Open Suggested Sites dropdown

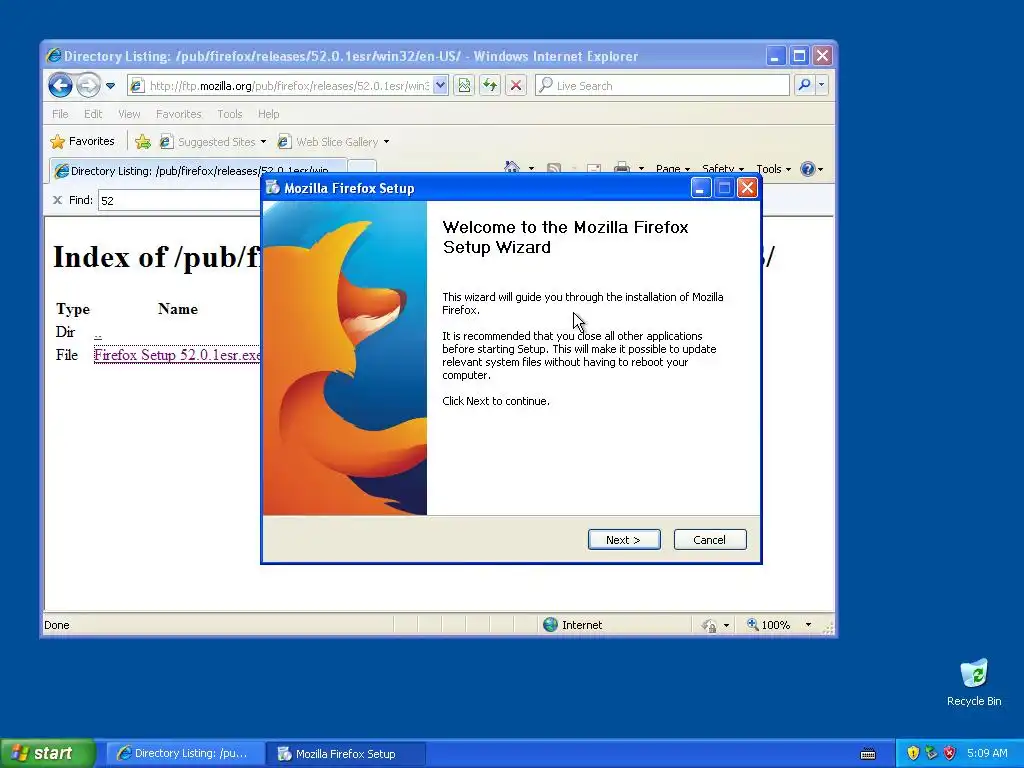pyautogui.click(x=214, y=142)
